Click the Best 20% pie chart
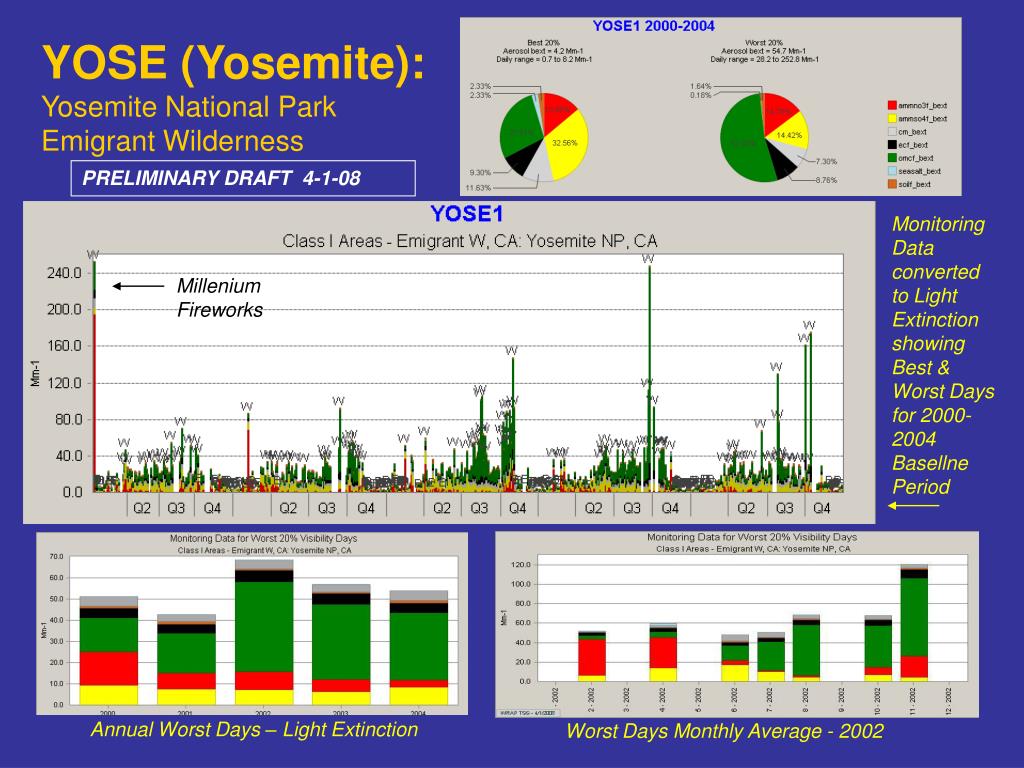The height and width of the screenshot is (768, 1024). [x=543, y=137]
